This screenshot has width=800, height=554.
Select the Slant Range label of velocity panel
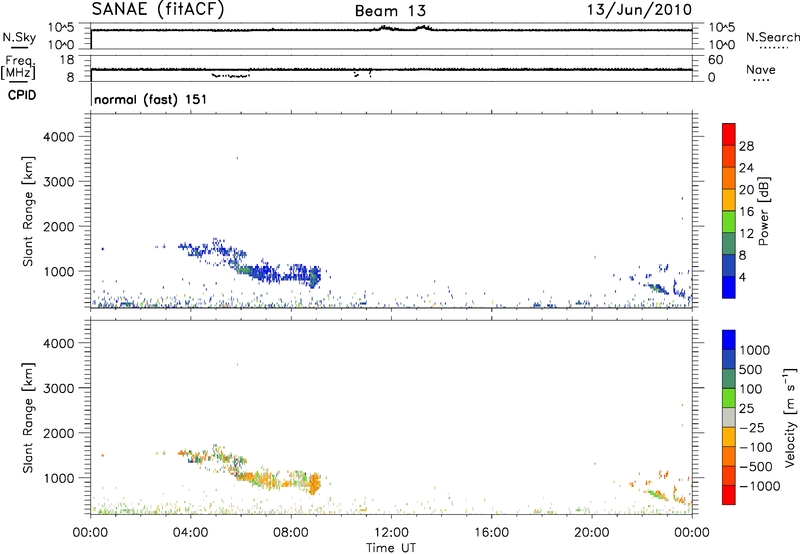pyautogui.click(x=28, y=418)
